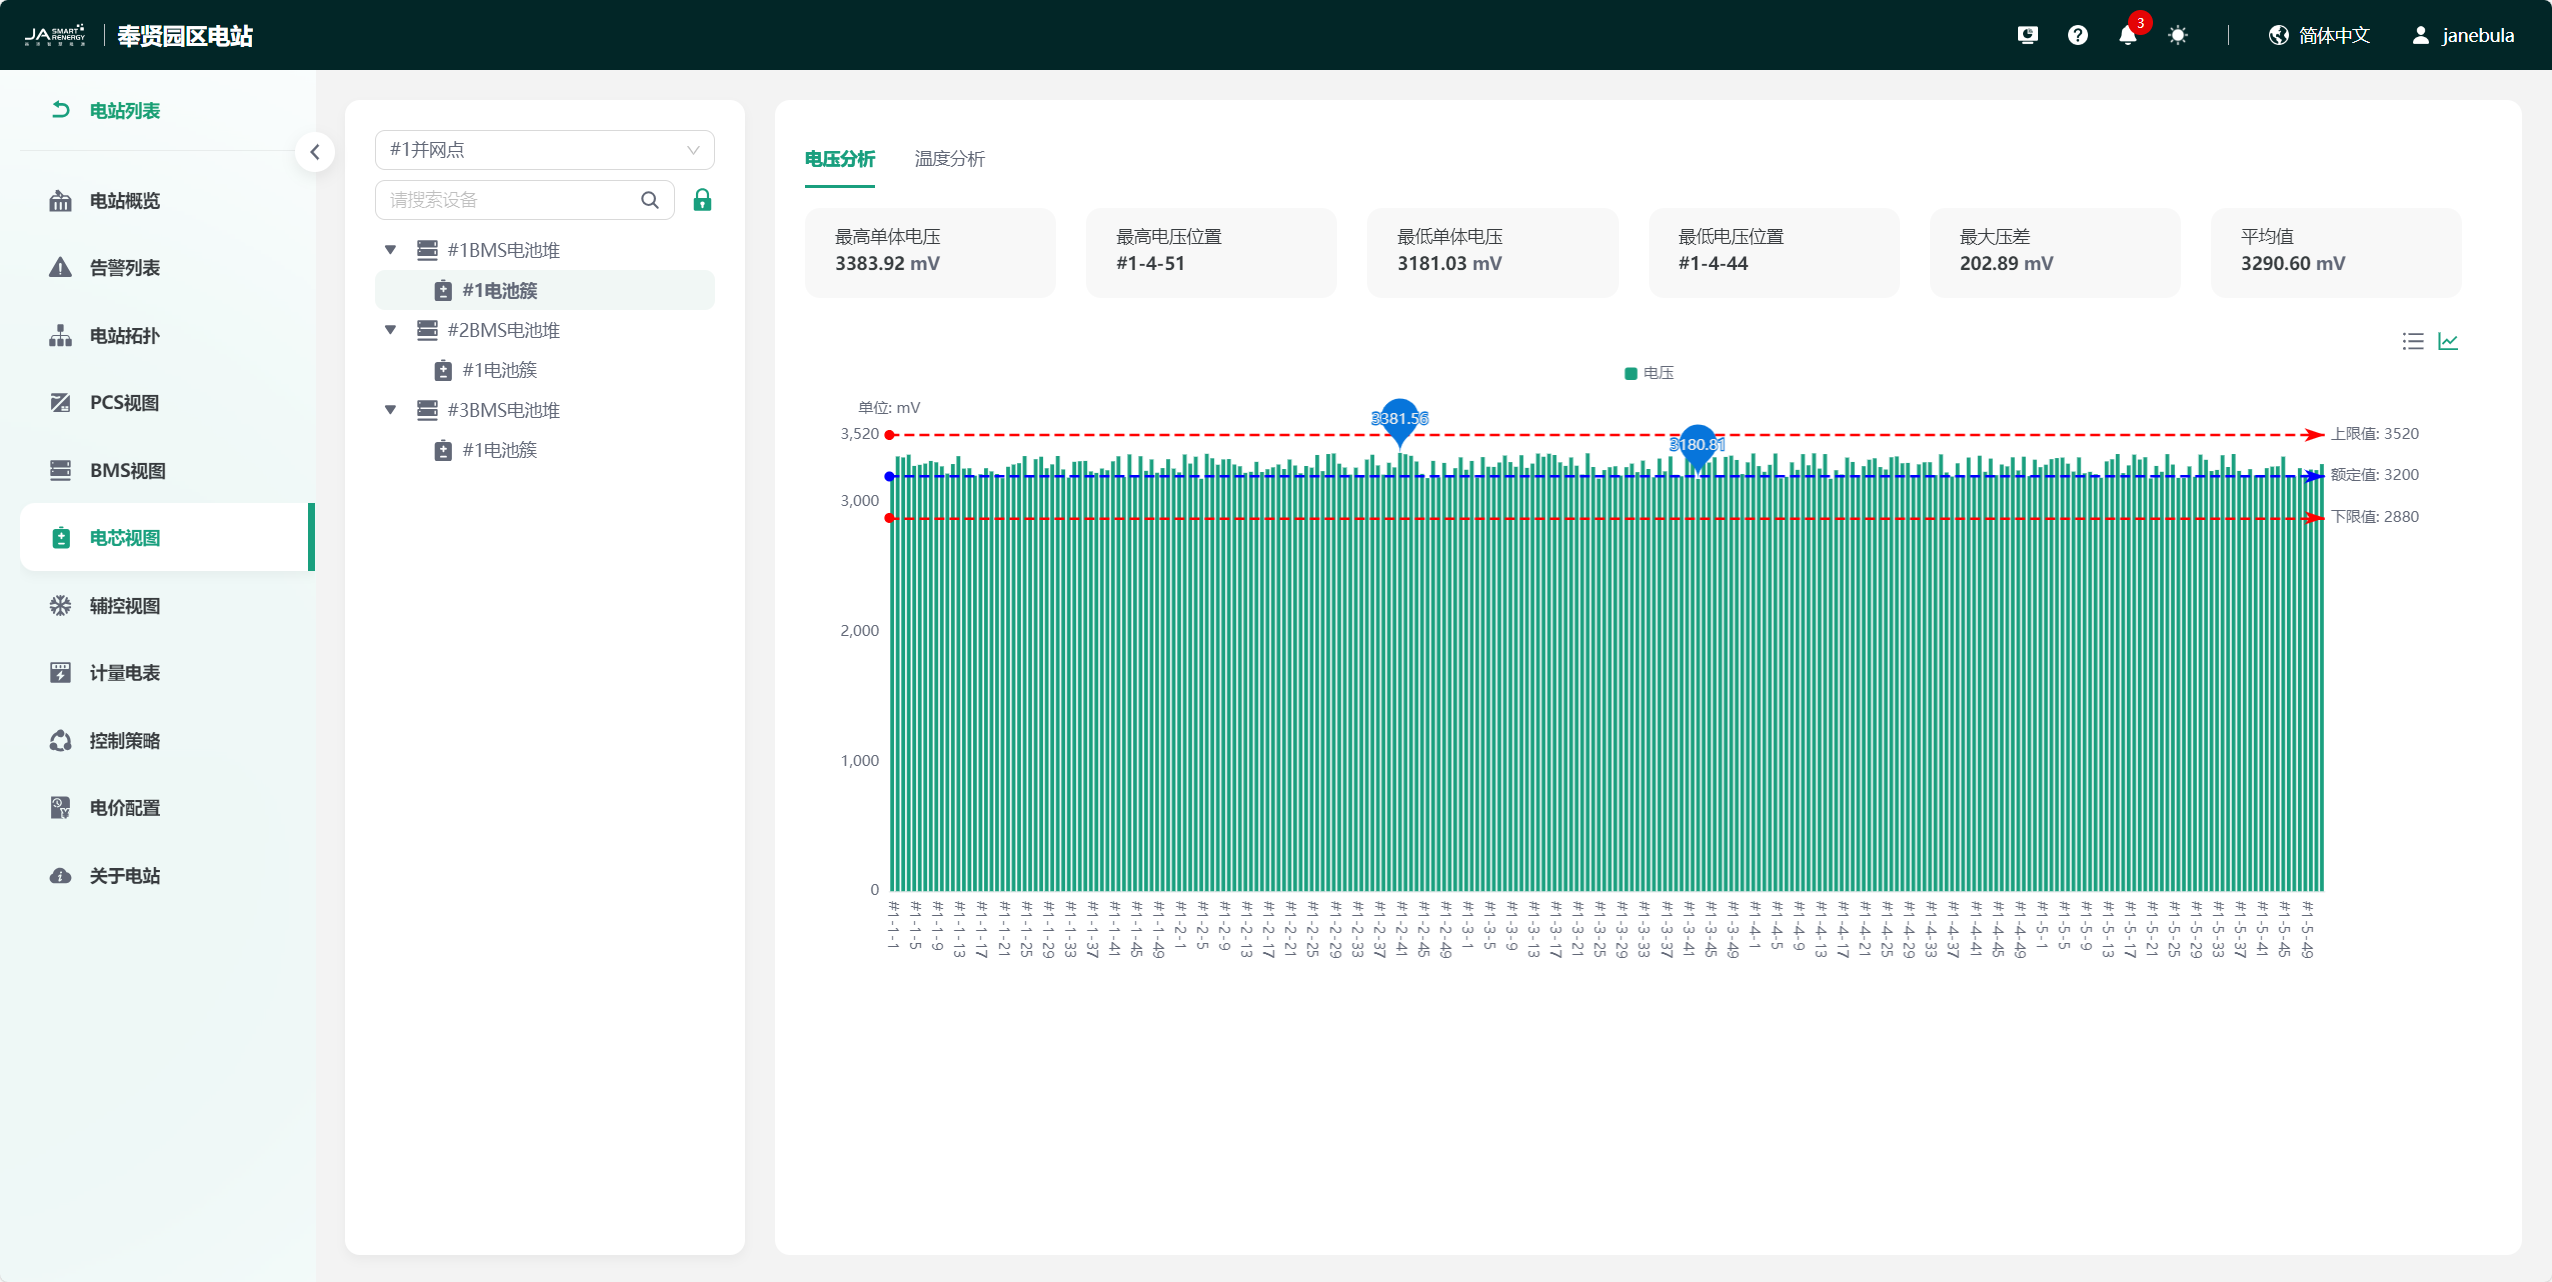Click the help question mark icon
This screenshot has width=2552, height=1282.
(2077, 36)
